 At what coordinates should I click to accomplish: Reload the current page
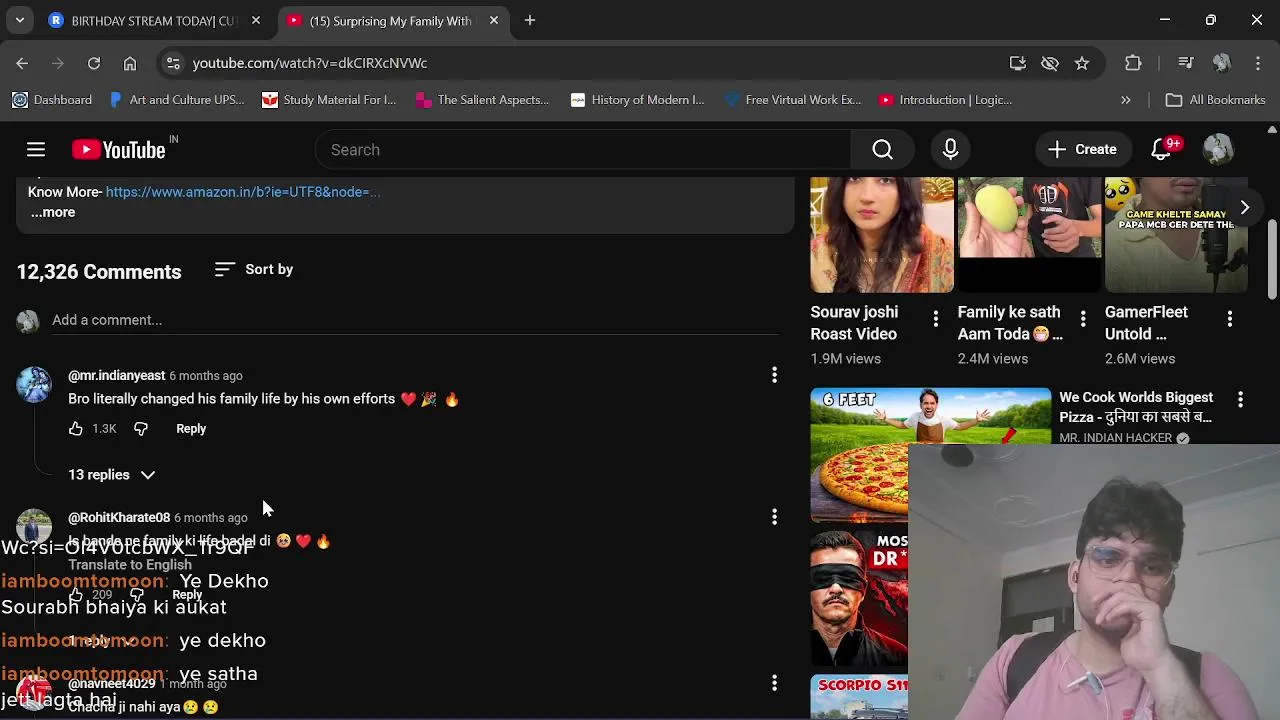coord(94,63)
